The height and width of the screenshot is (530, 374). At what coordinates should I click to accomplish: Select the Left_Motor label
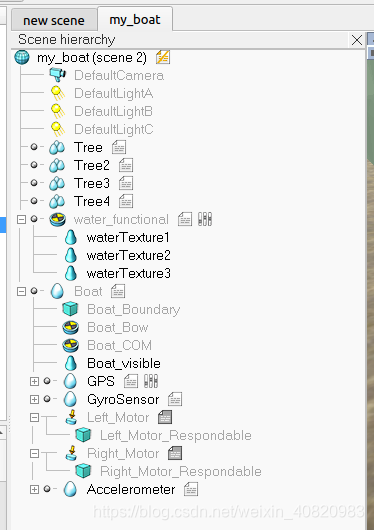[x=118, y=417]
